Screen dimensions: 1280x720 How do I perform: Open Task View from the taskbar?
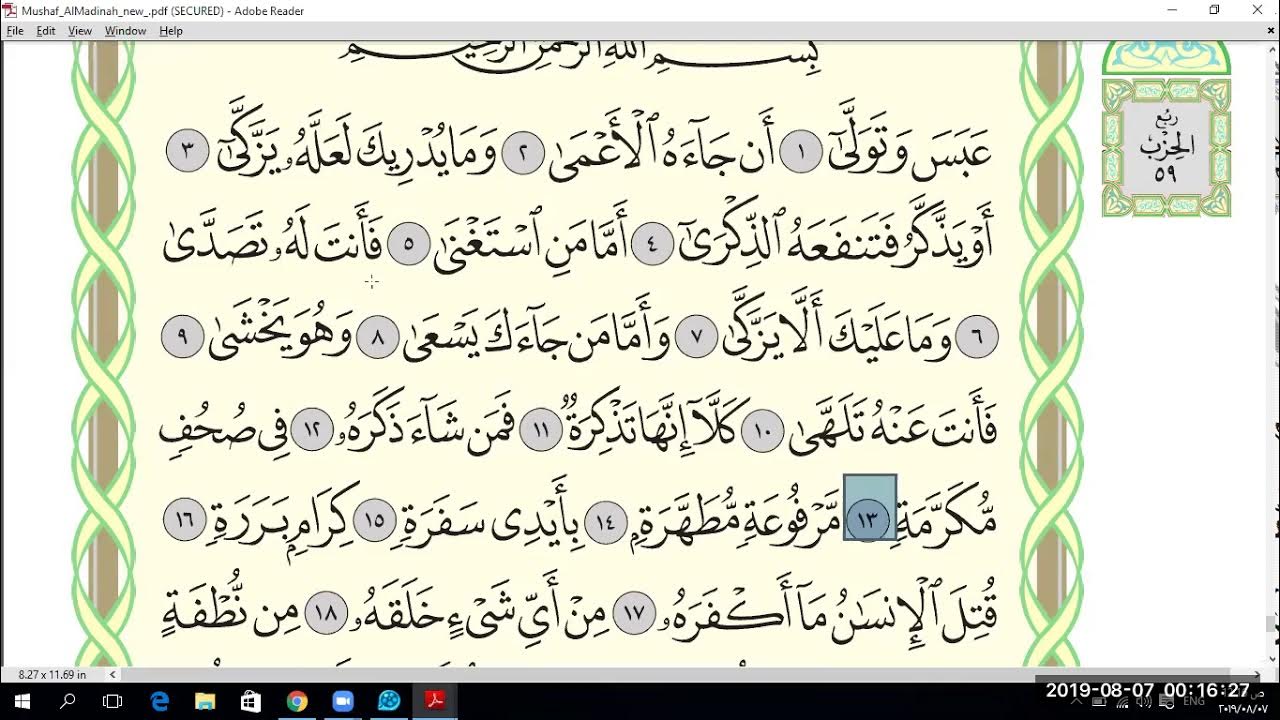click(x=113, y=701)
